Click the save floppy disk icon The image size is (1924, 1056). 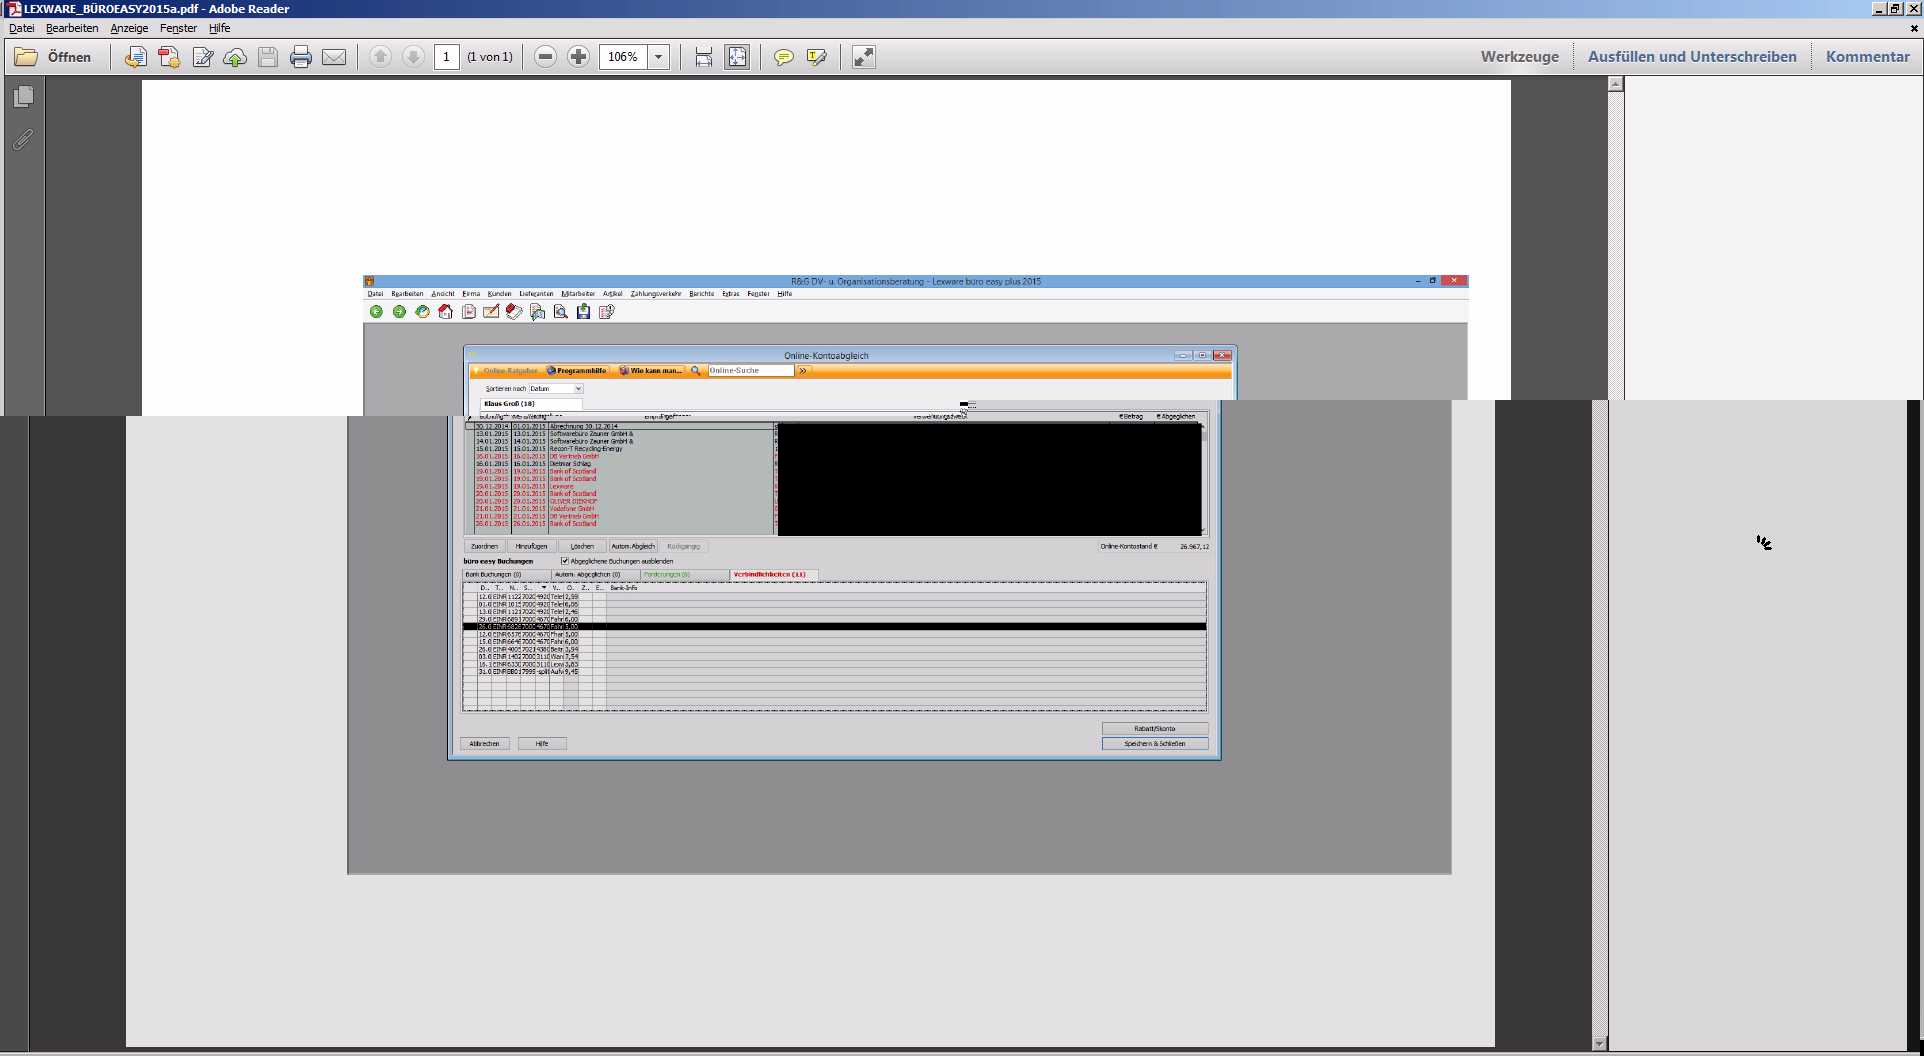tap(268, 57)
